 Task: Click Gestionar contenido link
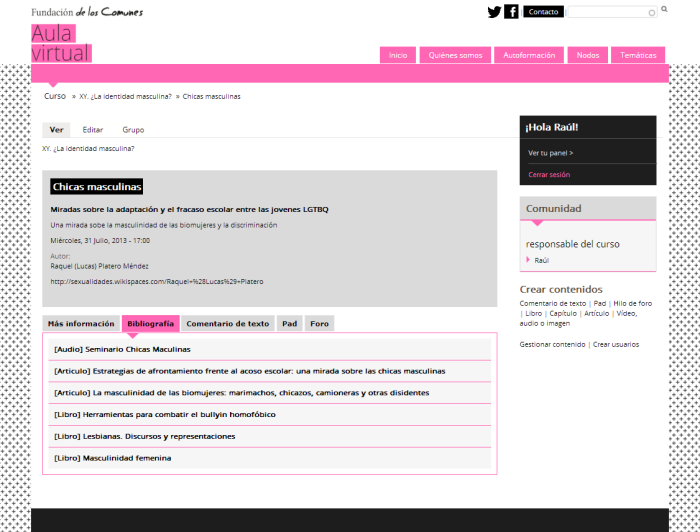pos(552,345)
